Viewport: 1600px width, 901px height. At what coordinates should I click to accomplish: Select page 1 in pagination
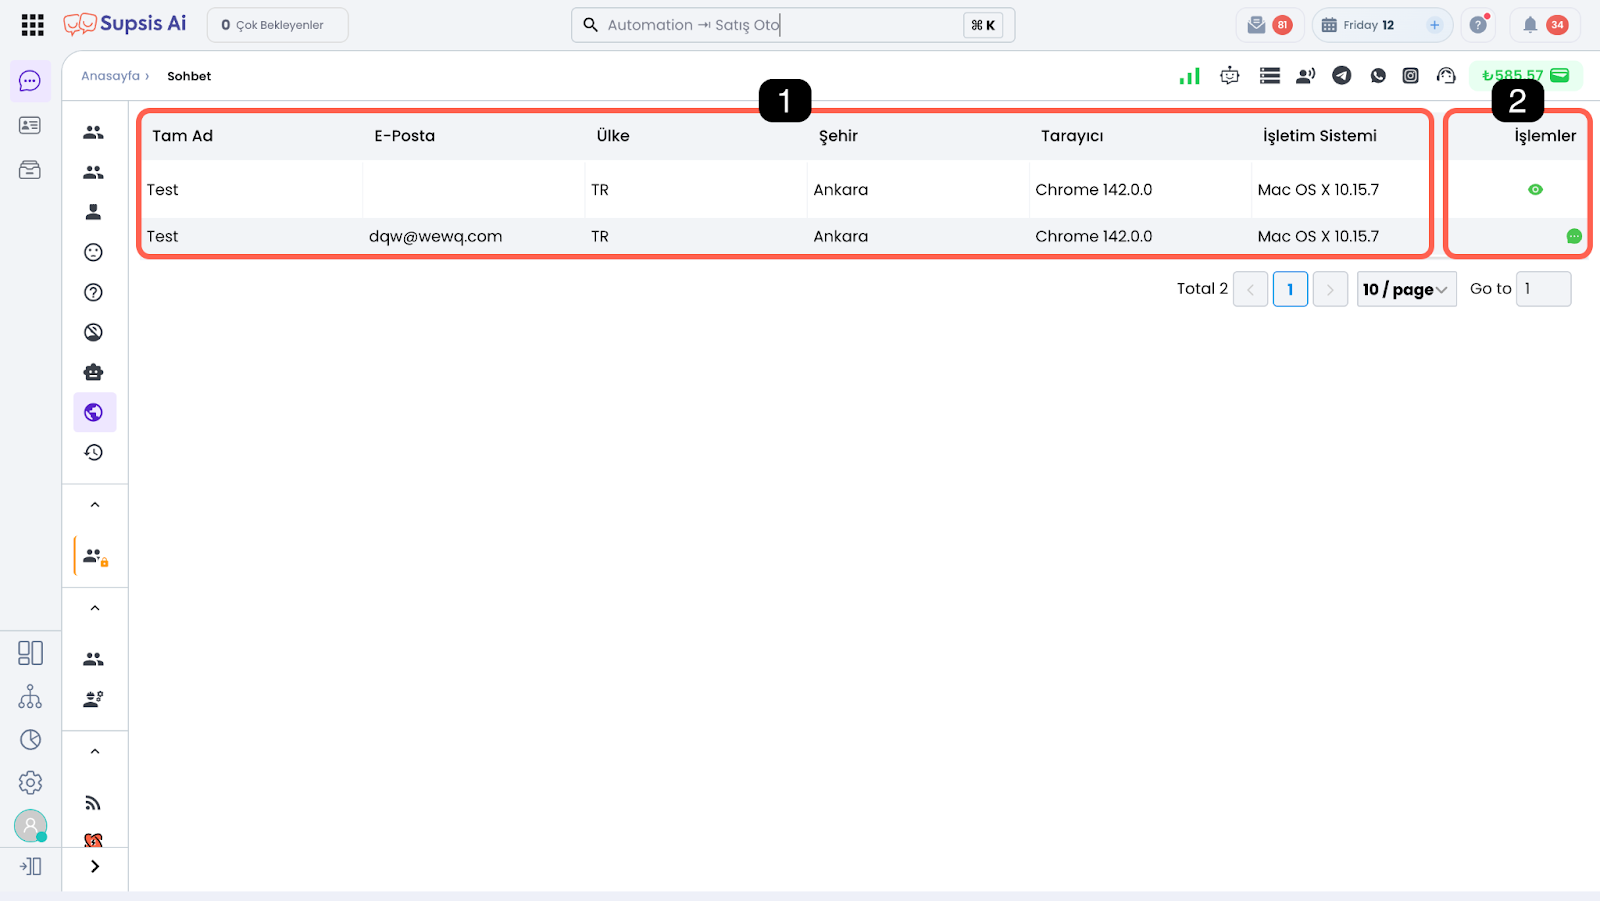click(1289, 289)
